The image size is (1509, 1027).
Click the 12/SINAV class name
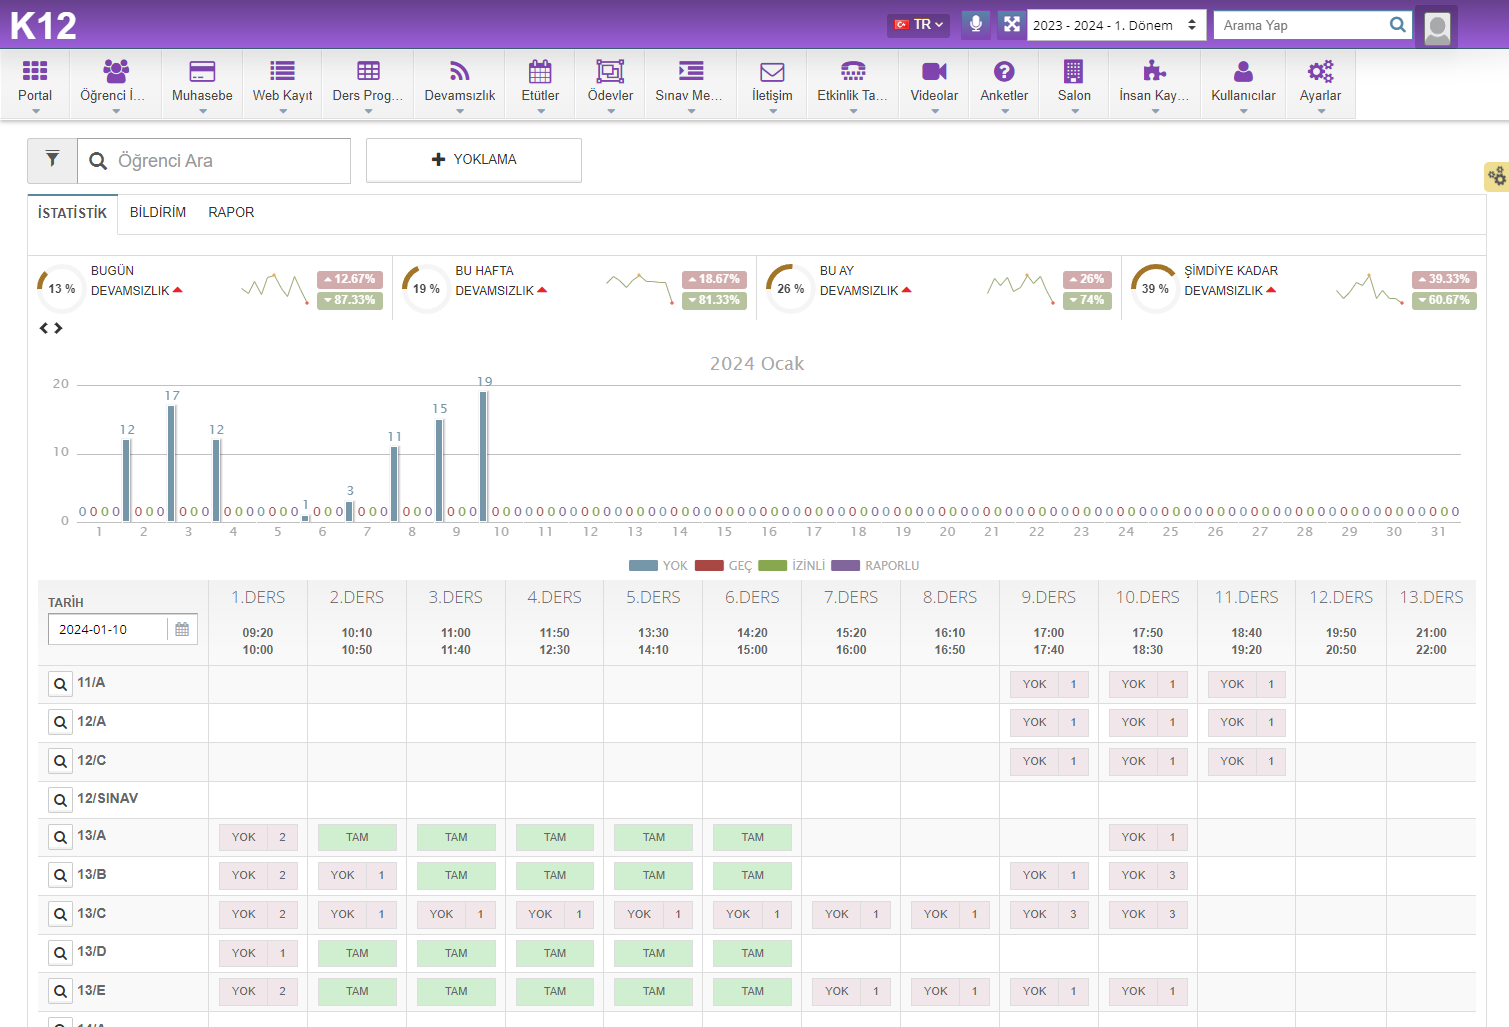tap(108, 798)
